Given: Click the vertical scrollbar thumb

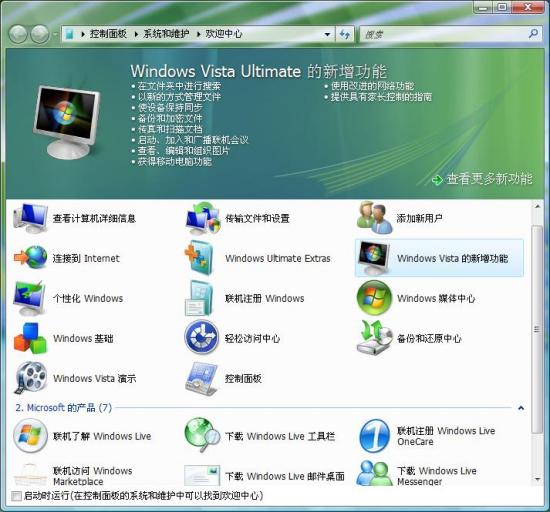Looking at the screenshot, I should click(x=537, y=329).
